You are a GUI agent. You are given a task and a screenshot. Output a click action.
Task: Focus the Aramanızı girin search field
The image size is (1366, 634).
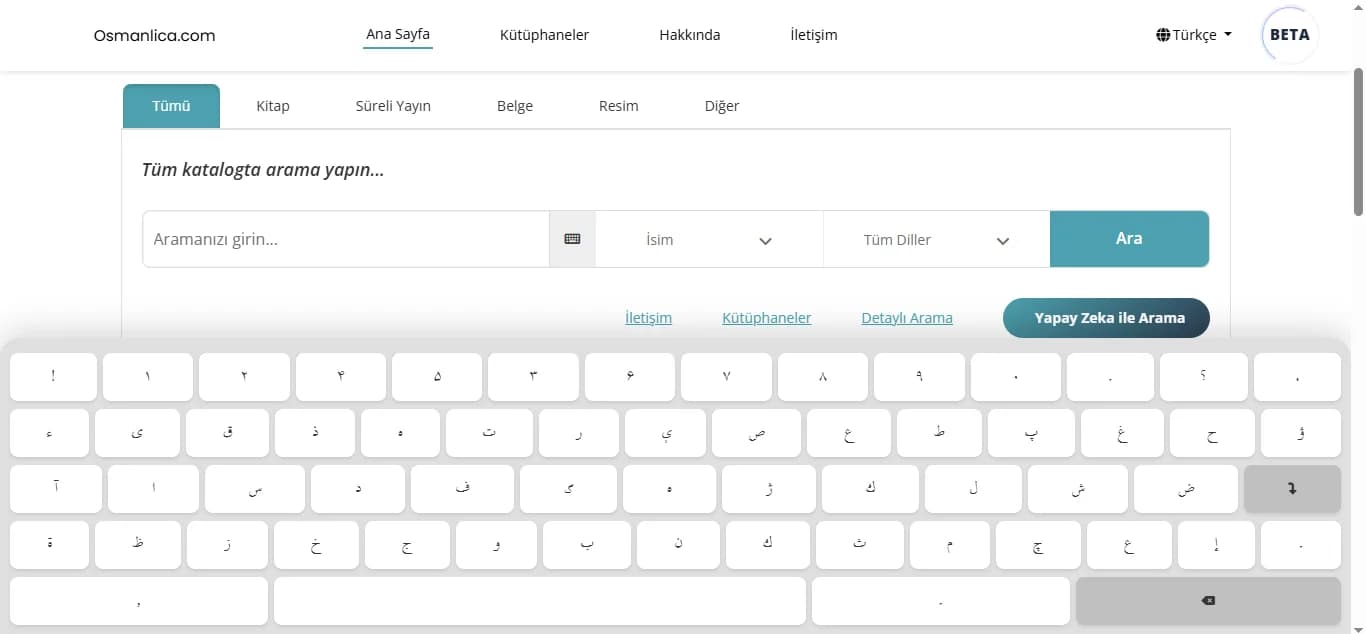click(346, 239)
